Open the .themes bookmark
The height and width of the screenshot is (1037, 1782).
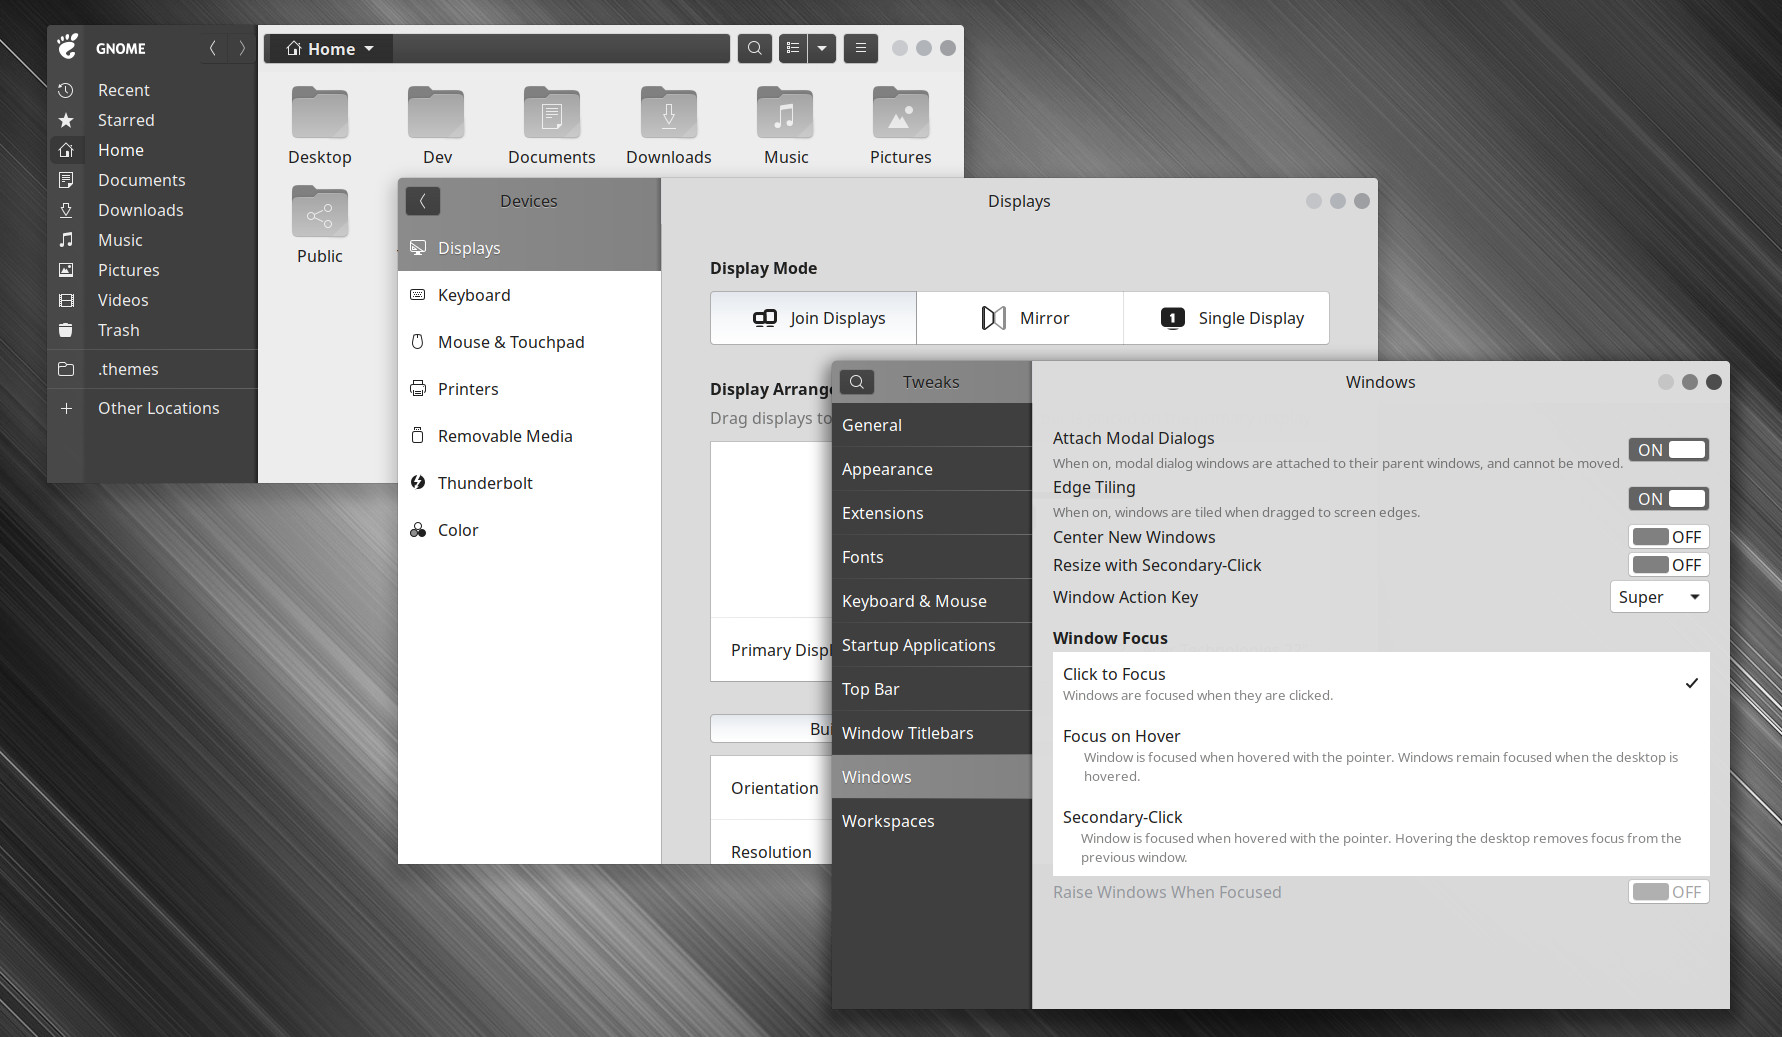152,369
